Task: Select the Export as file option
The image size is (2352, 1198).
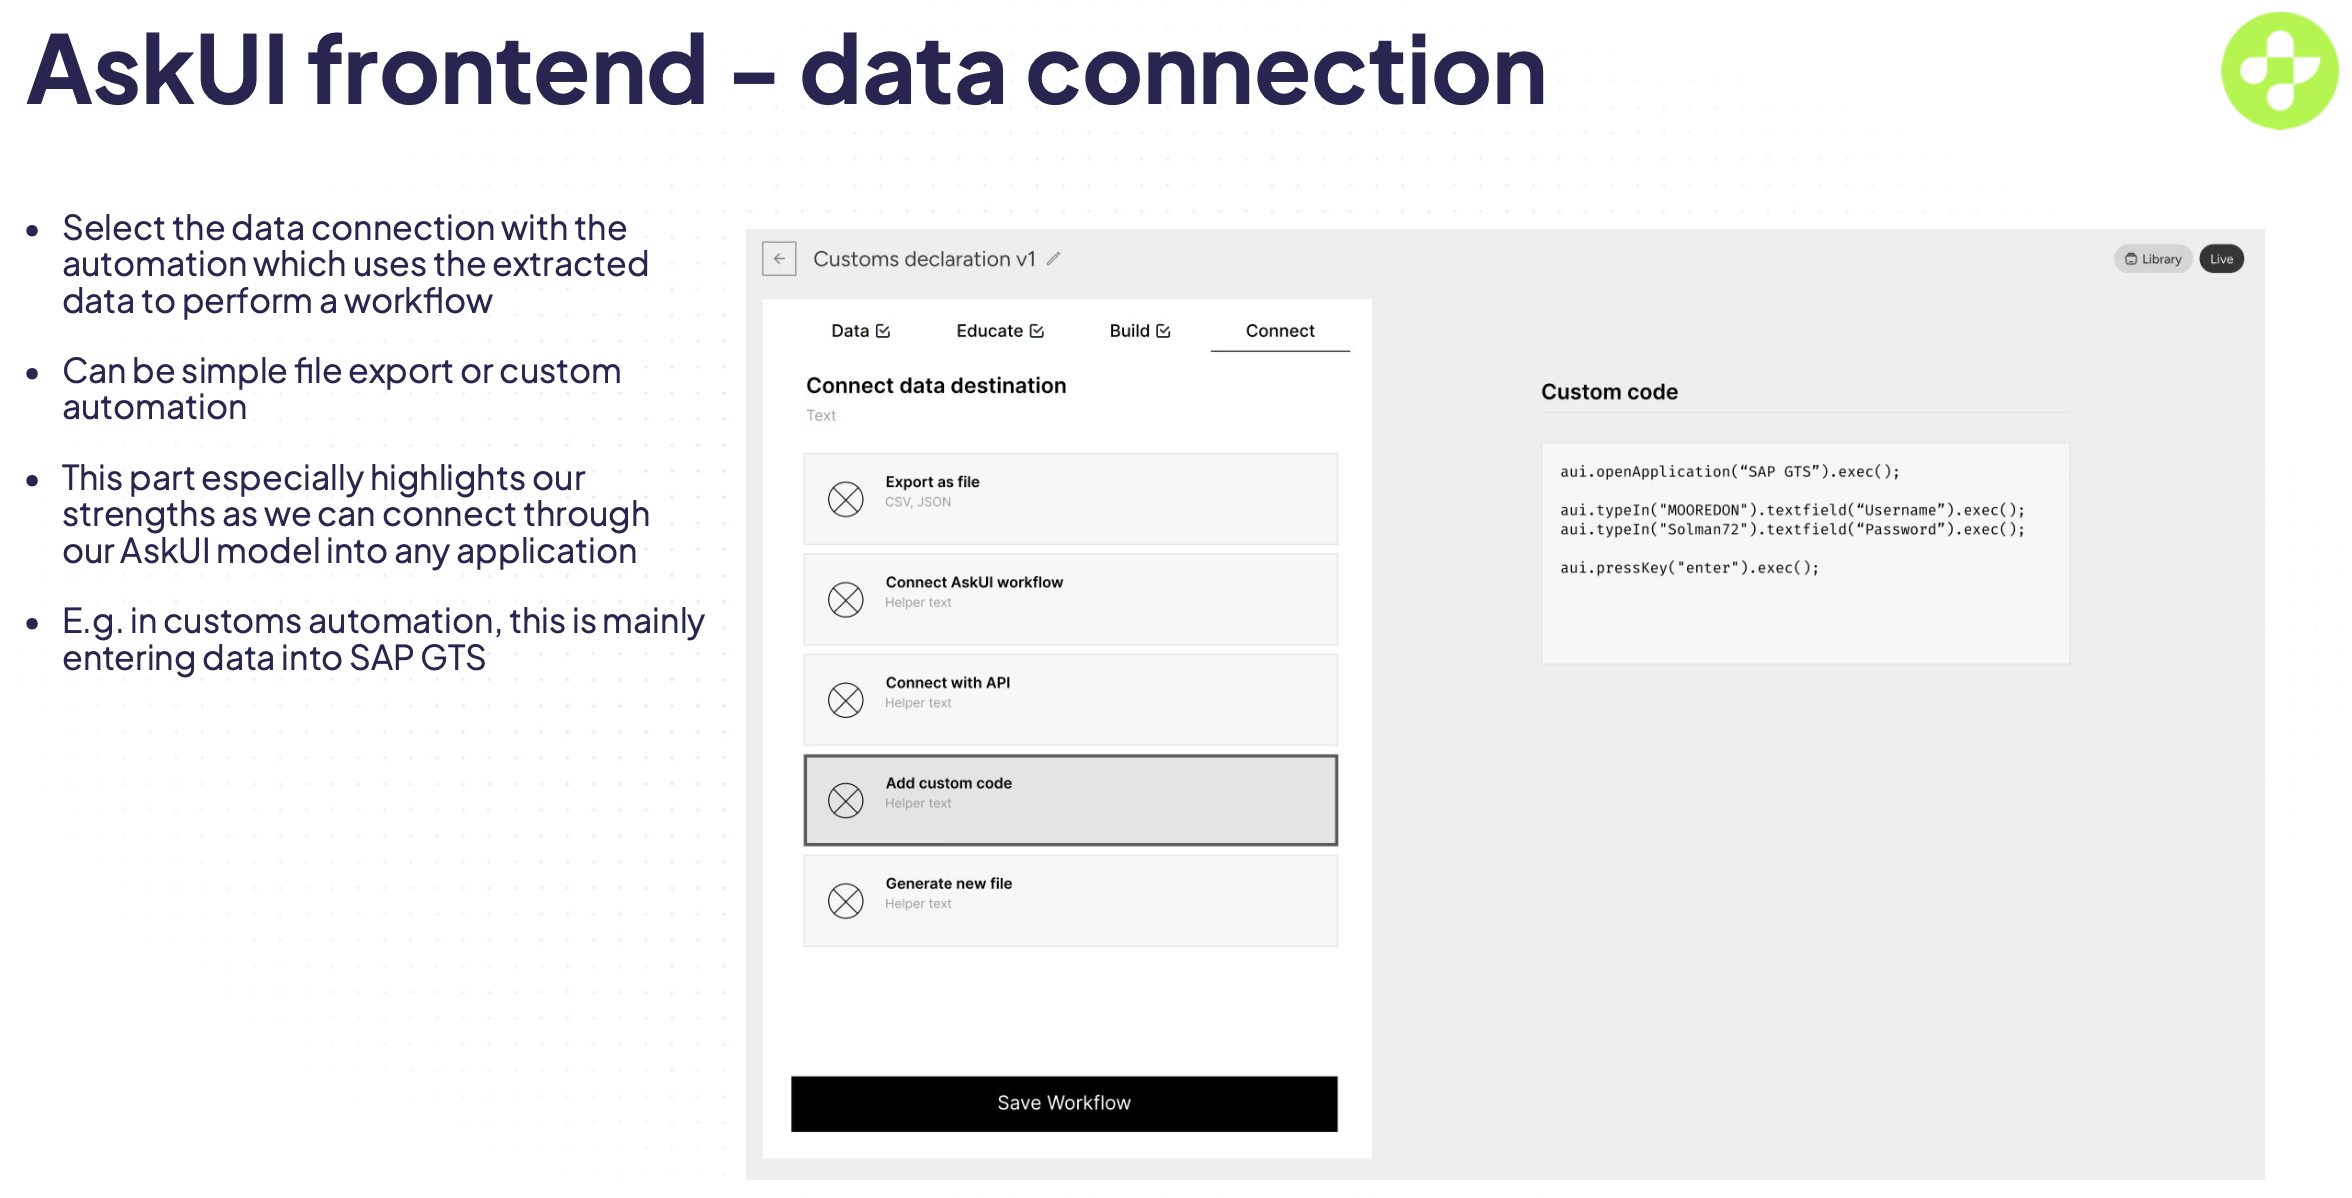Action: pos(1070,499)
